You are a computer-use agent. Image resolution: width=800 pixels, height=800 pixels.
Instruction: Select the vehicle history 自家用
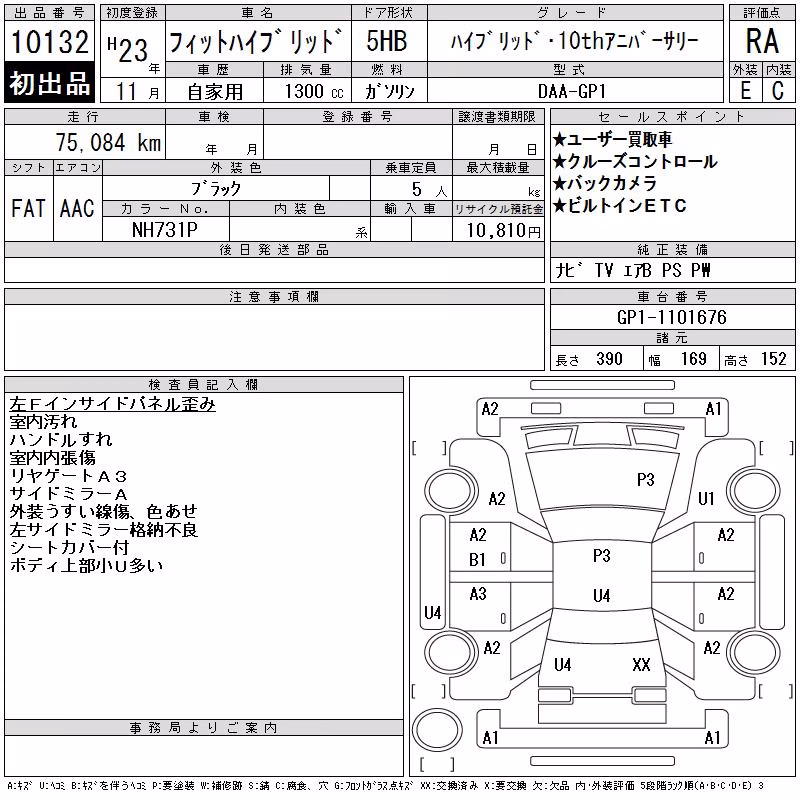click(x=215, y=92)
